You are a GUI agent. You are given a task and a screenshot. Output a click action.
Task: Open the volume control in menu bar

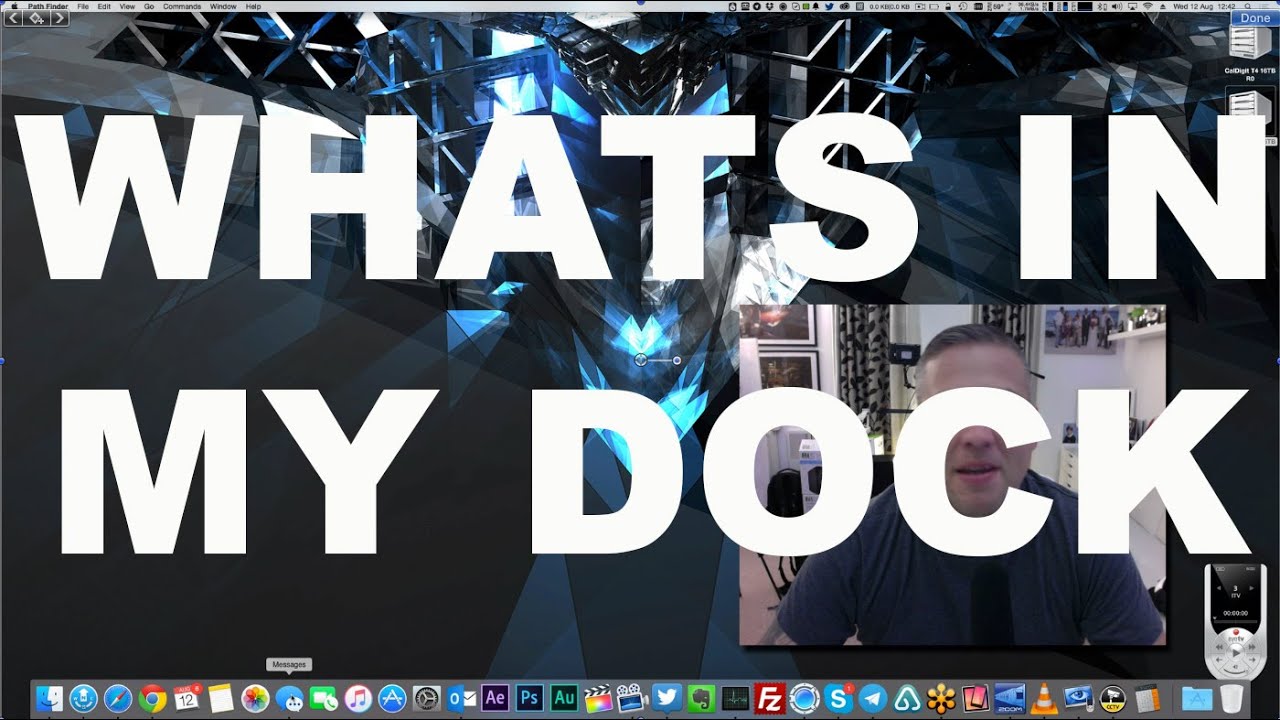pyautogui.click(x=1117, y=6)
